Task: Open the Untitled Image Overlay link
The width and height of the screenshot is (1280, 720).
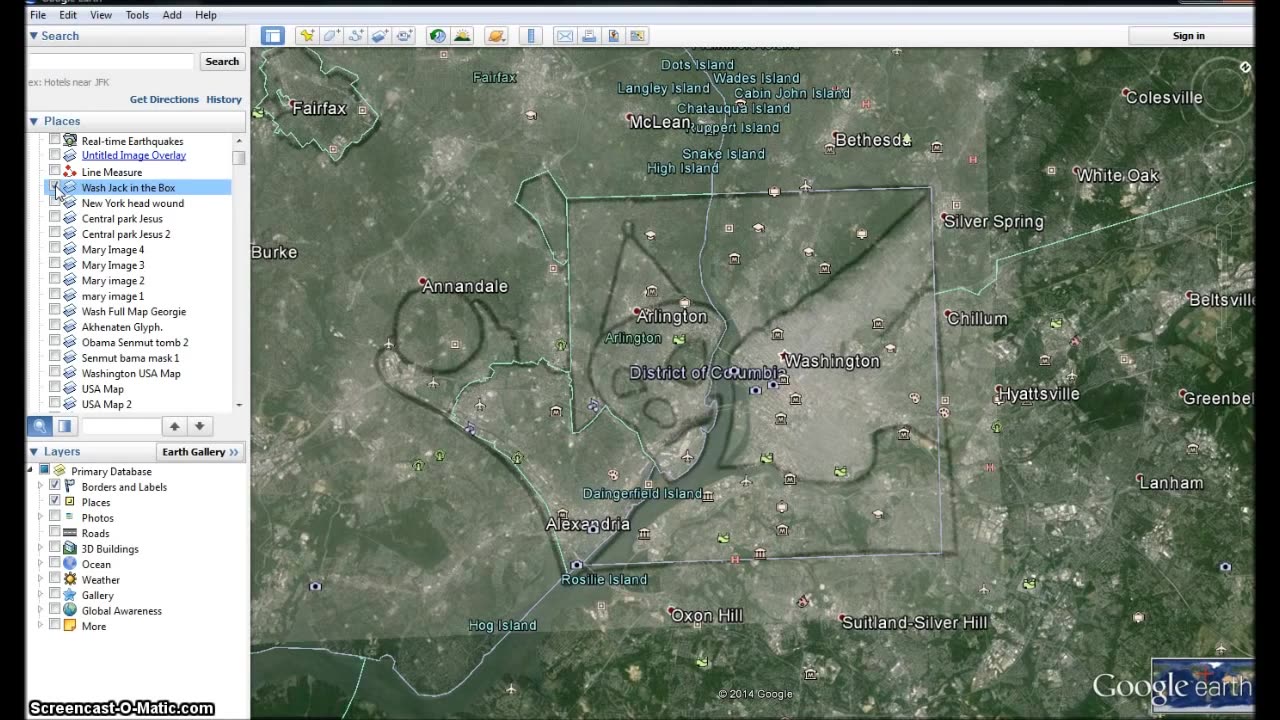Action: pyautogui.click(x=134, y=156)
